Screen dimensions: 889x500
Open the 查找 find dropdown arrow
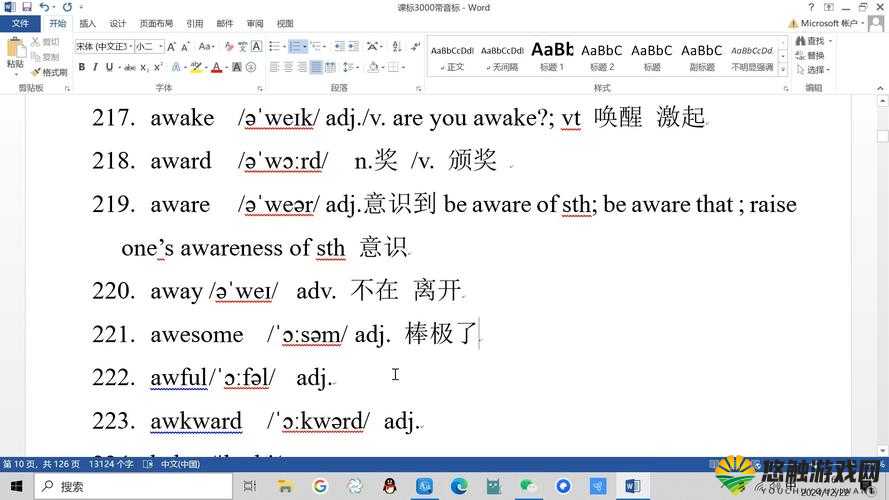(x=830, y=41)
